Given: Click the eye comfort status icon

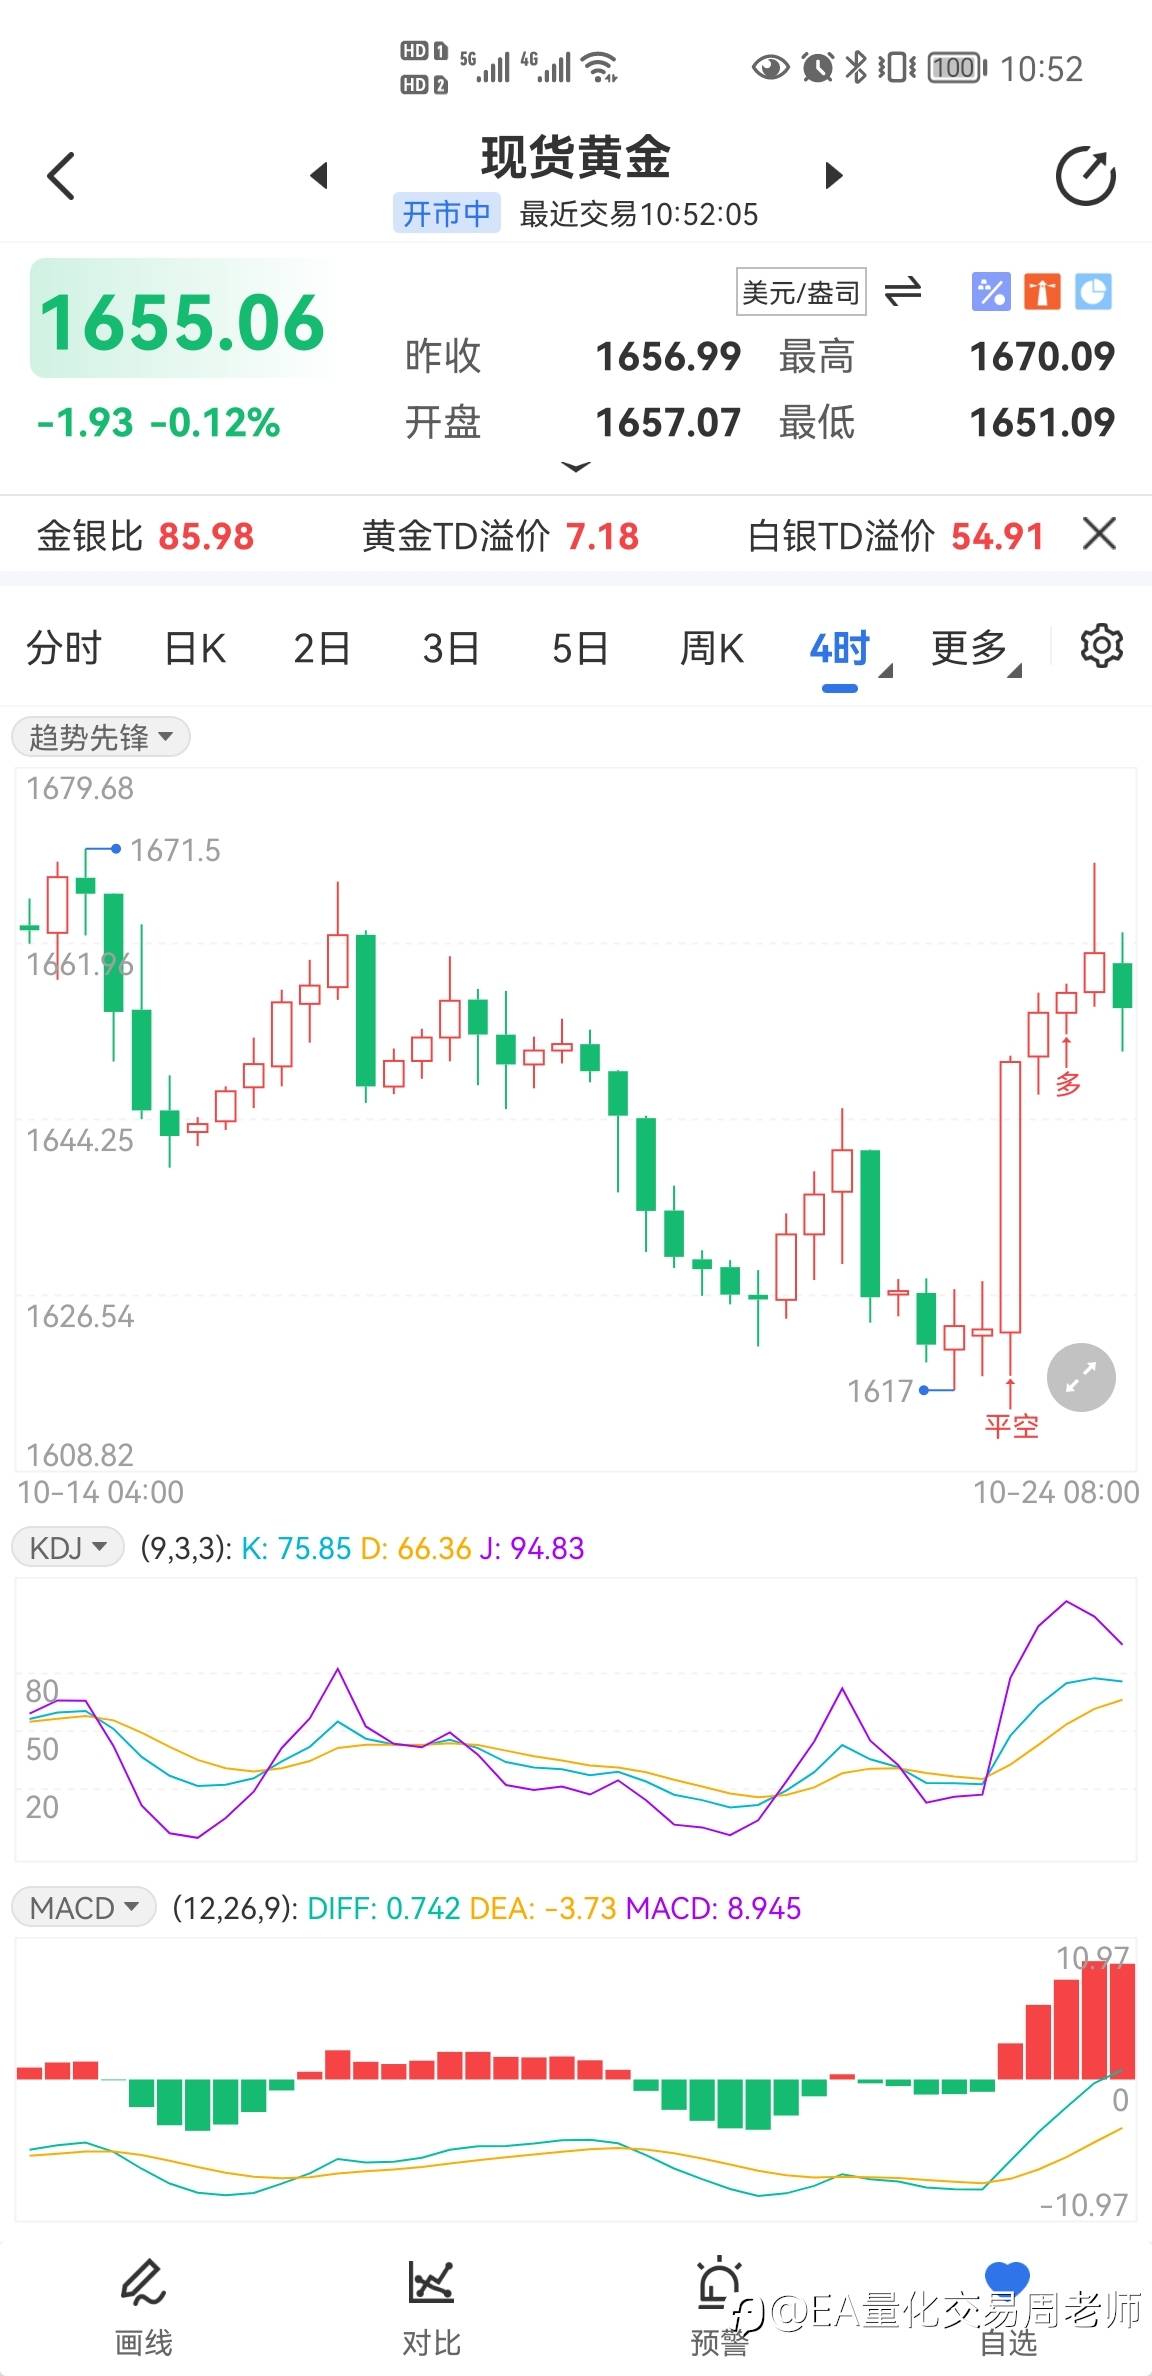Looking at the screenshot, I should coord(770,67).
